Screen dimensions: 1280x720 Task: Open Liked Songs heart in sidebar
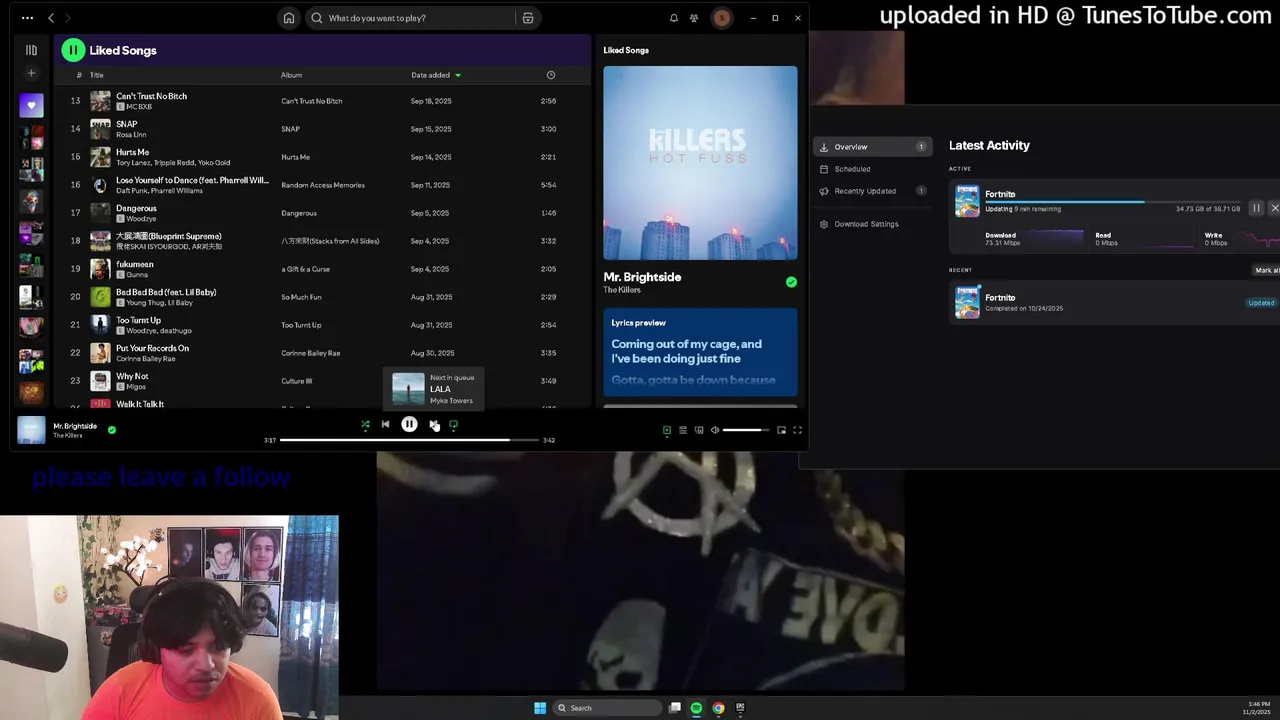click(31, 105)
